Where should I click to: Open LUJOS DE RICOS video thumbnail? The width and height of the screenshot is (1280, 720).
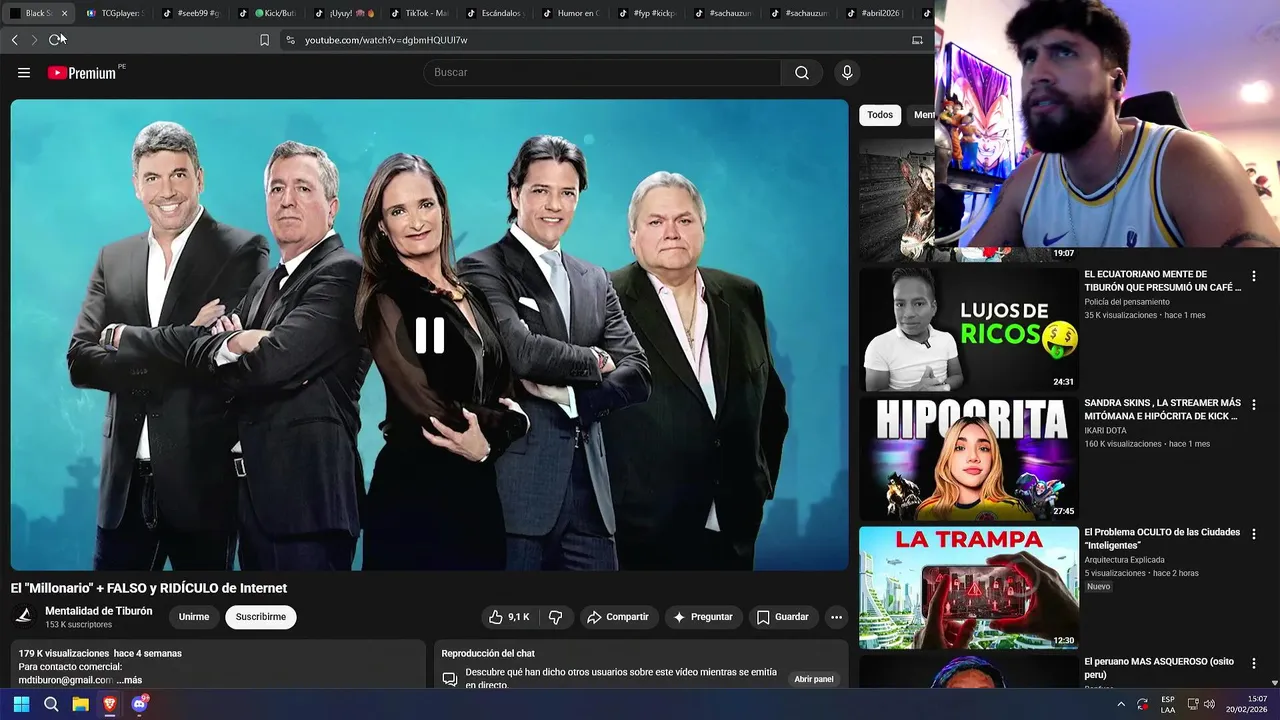969,329
